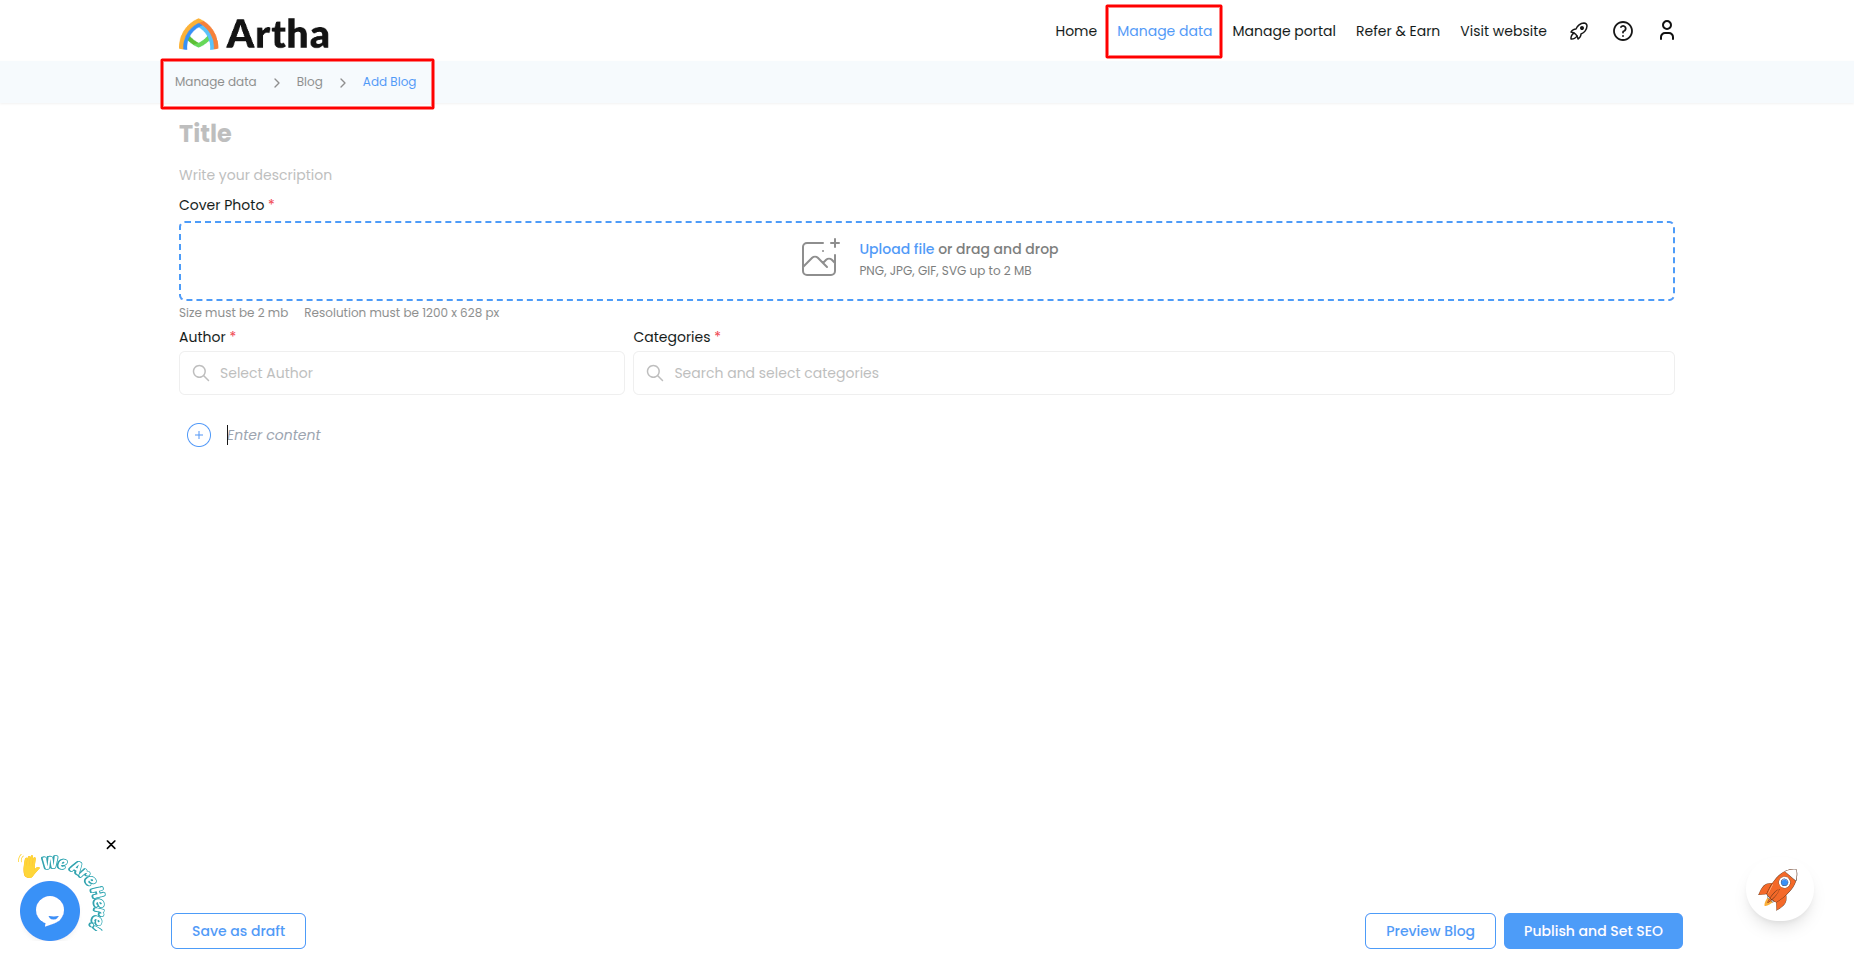Click the floating rocket launcher button
The height and width of the screenshot is (961, 1854).
[x=1779, y=889]
